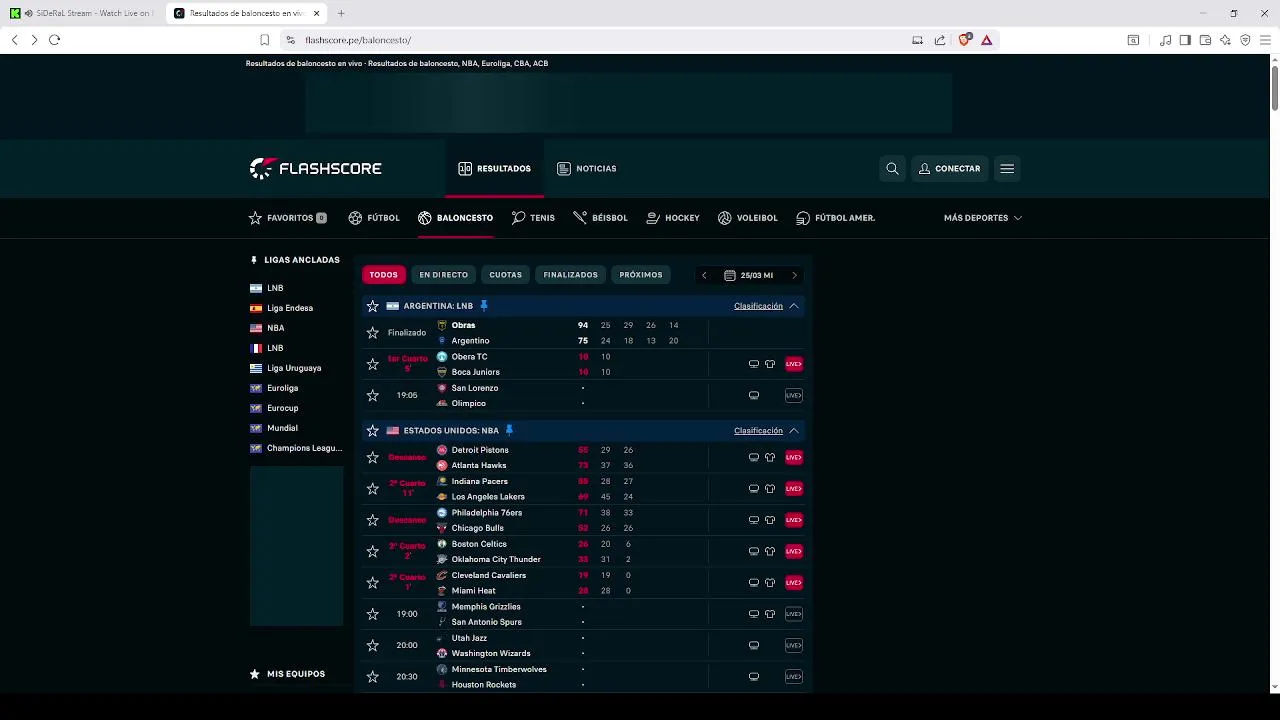Viewport: 1280px width, 720px height.
Task: Click the bookmark icon in address bar
Action: coord(264,40)
